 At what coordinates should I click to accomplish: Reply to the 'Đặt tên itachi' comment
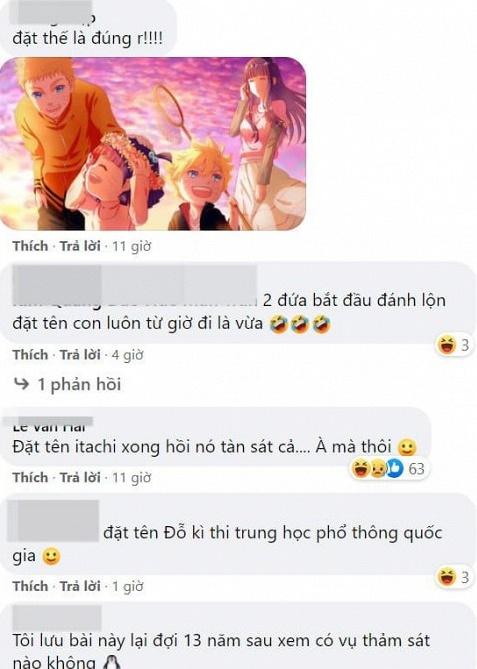point(80,477)
